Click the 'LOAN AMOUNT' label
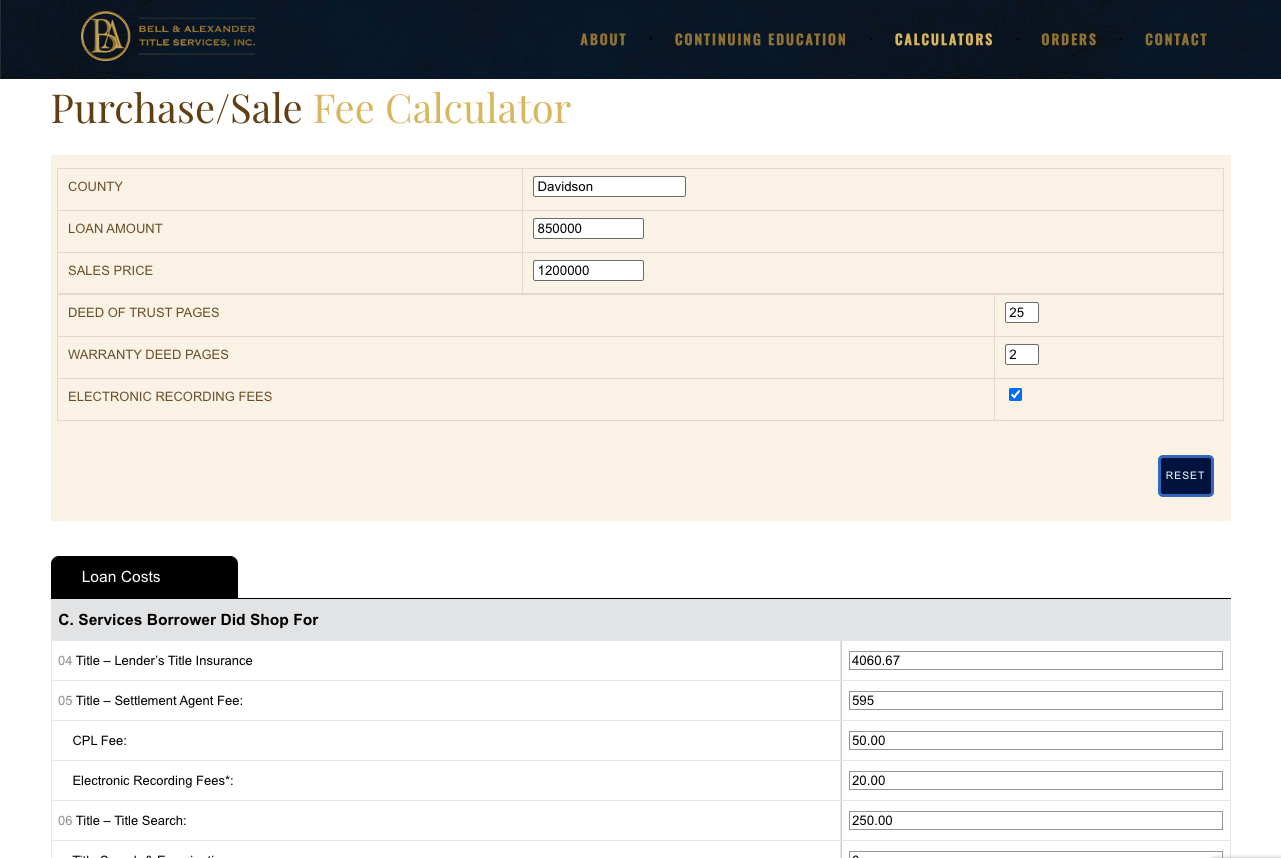Screen dimensions: 1281x858 click(x=115, y=229)
